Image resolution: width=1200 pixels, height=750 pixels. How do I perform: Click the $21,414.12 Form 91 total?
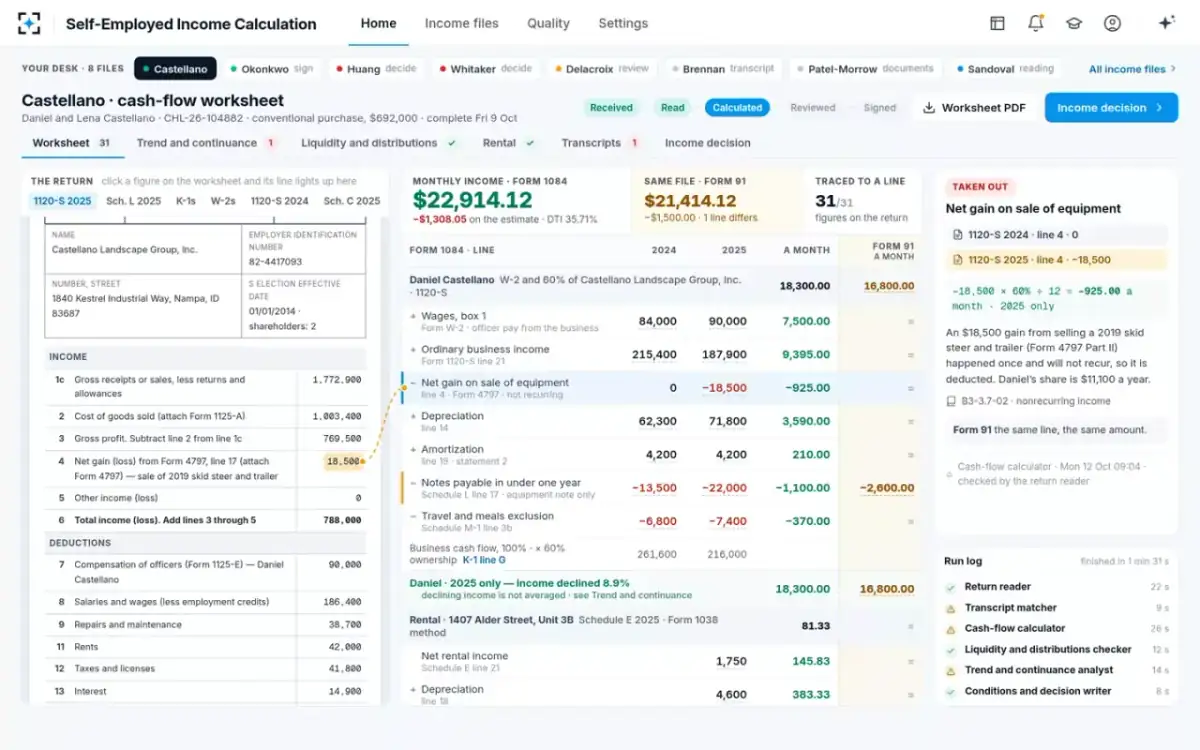coord(688,200)
